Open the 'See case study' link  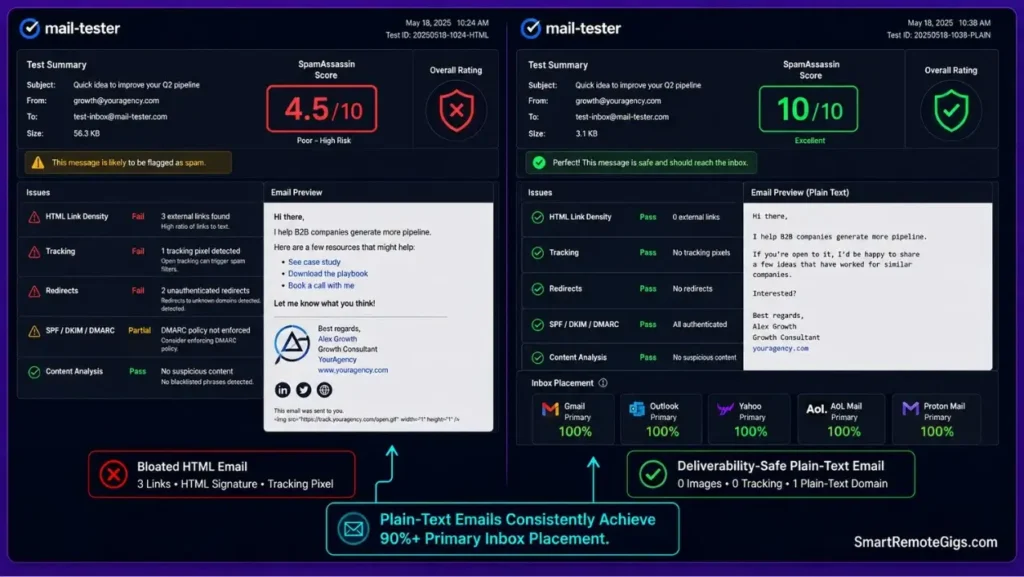point(314,262)
